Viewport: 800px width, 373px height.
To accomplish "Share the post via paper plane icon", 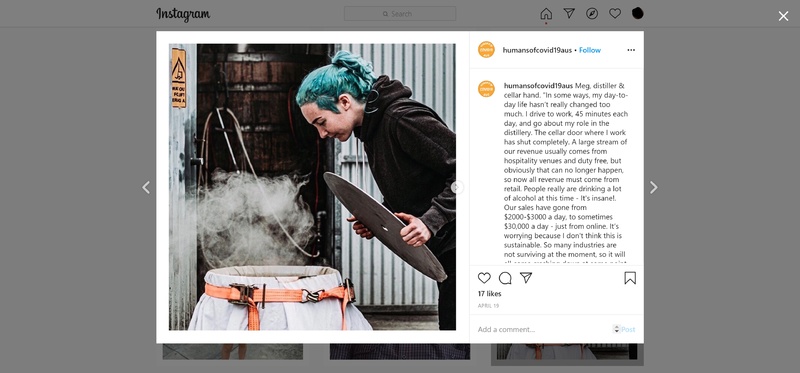I will pos(526,278).
